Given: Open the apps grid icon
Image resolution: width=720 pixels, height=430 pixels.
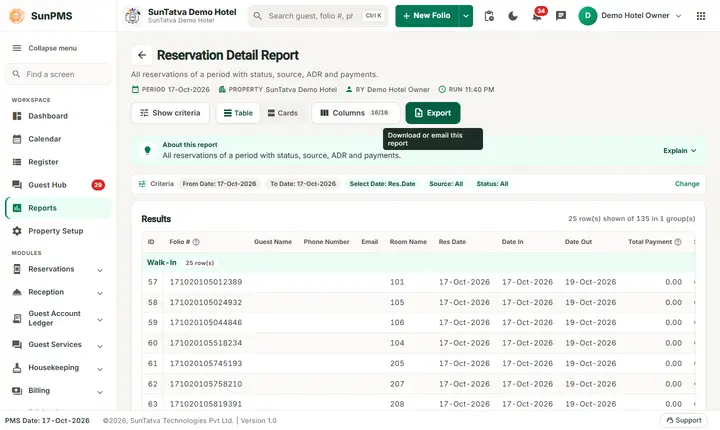Looking at the screenshot, I should click(x=701, y=16).
